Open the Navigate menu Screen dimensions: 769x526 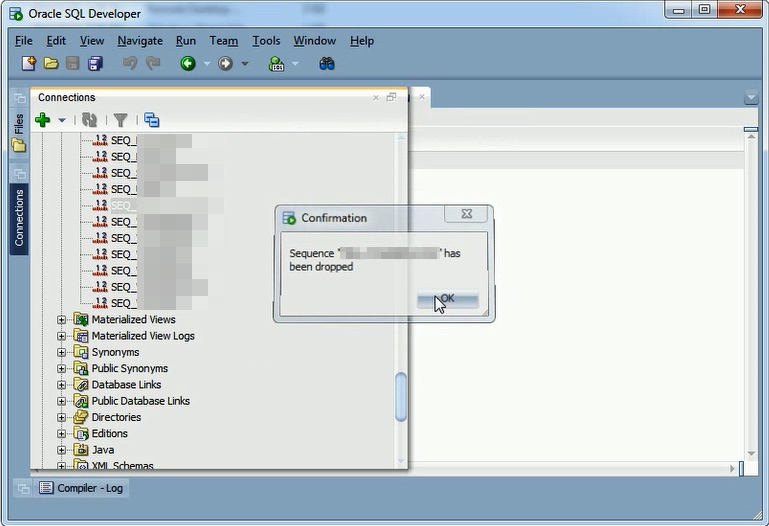pos(140,41)
